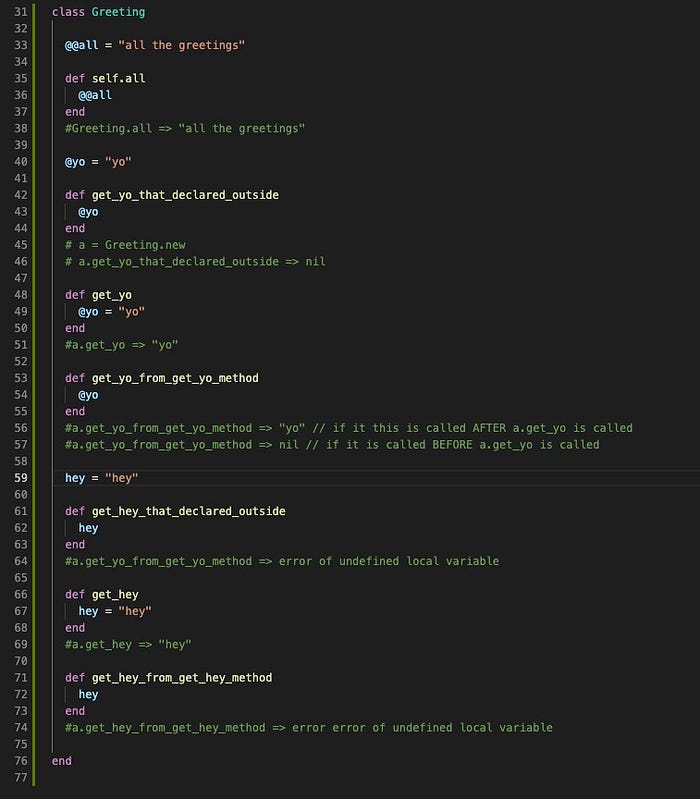
Task: Click the class keyword on line 31
Action: click(68, 12)
